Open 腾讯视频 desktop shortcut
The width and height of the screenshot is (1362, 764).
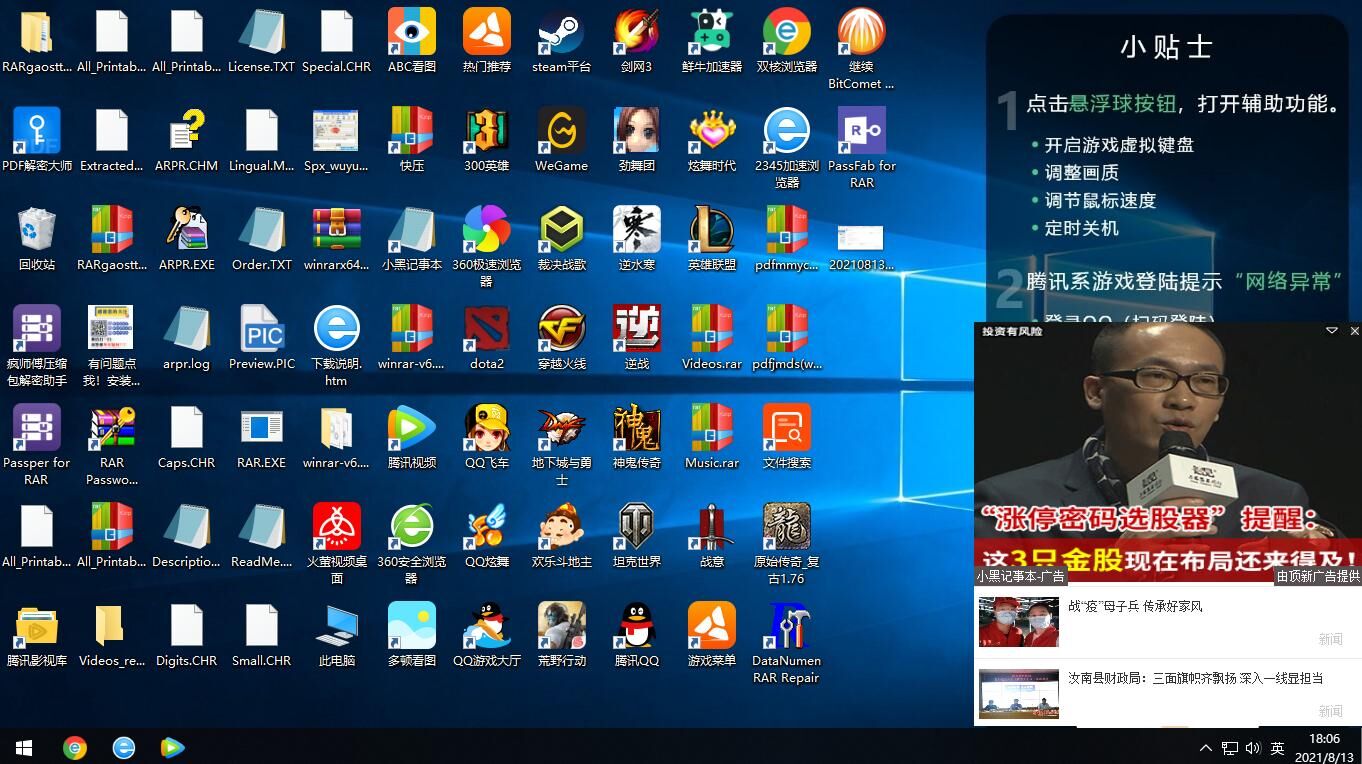411,429
